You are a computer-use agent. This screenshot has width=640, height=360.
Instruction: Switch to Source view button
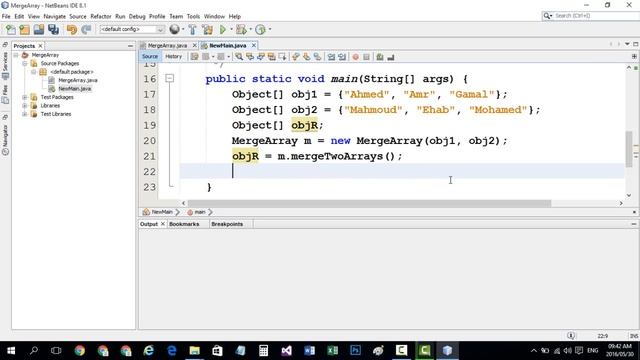[x=150, y=57]
